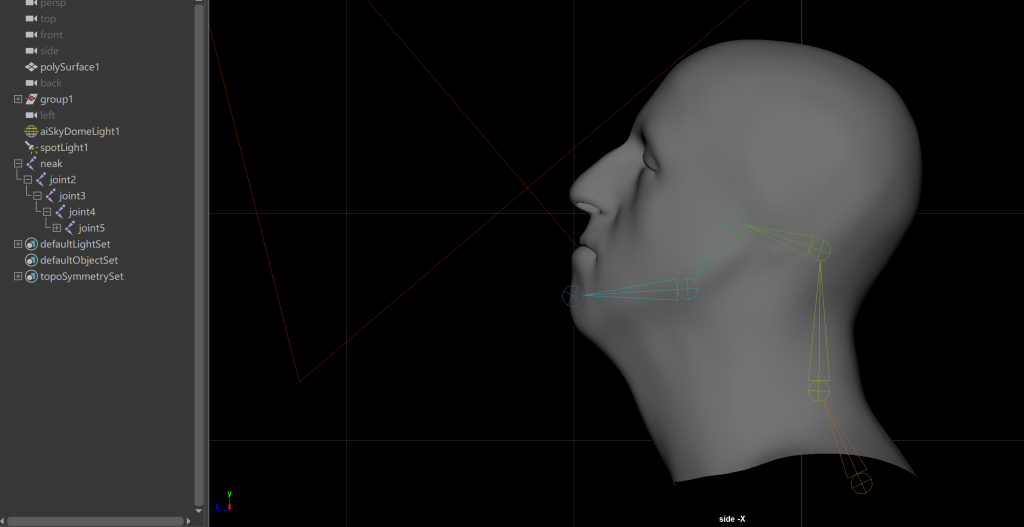Select the green joint by the ear
The width and height of the screenshot is (1024, 527).
pos(737,222)
